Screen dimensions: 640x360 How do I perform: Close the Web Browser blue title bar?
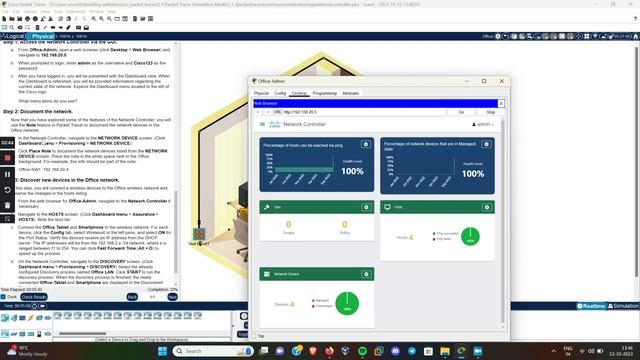[x=501, y=103]
